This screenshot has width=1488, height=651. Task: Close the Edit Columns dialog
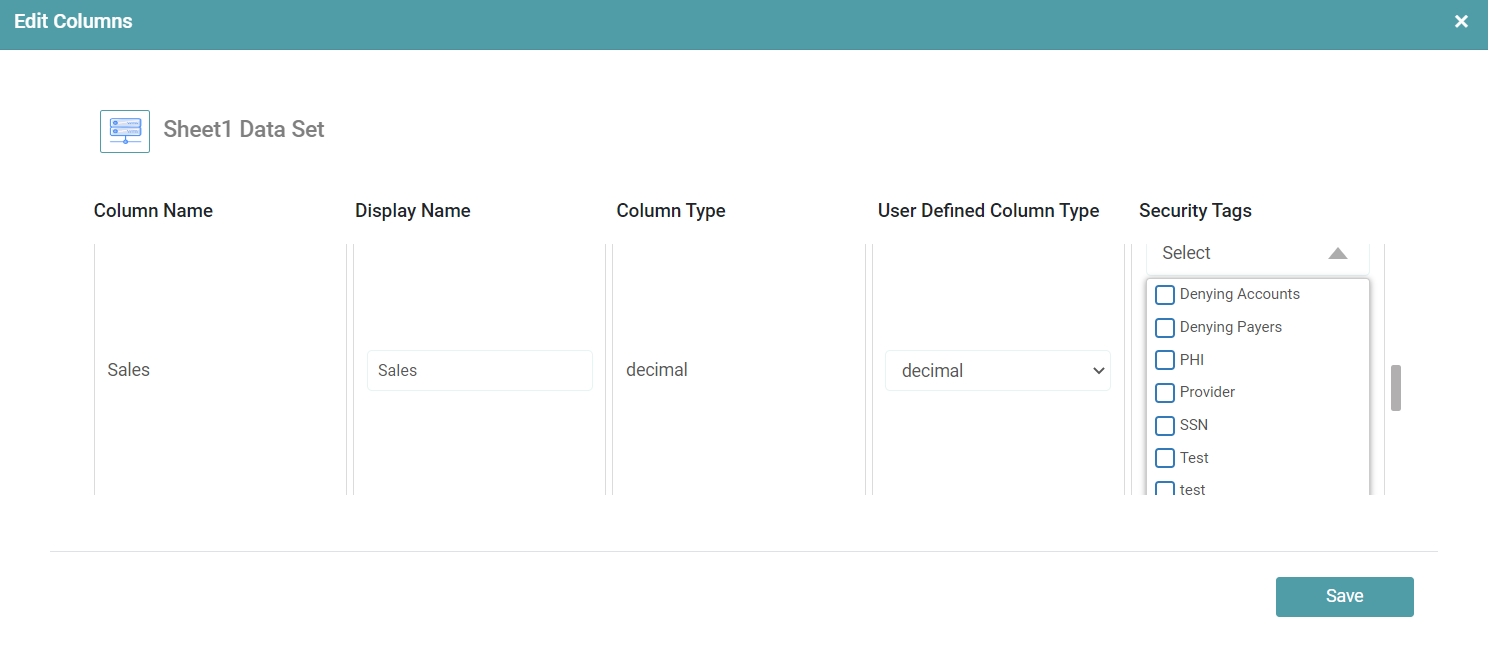[1461, 21]
